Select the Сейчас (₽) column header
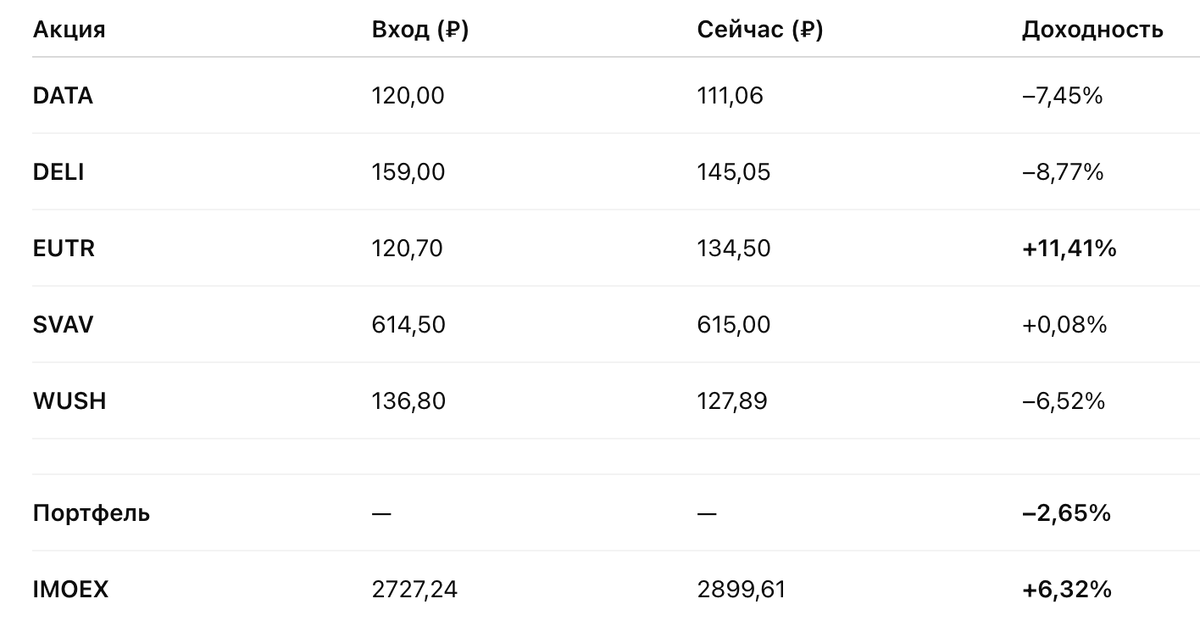 click(760, 30)
